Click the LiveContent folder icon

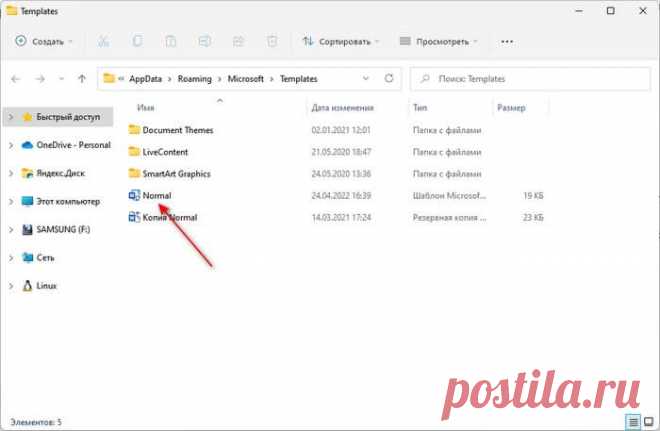(x=134, y=151)
